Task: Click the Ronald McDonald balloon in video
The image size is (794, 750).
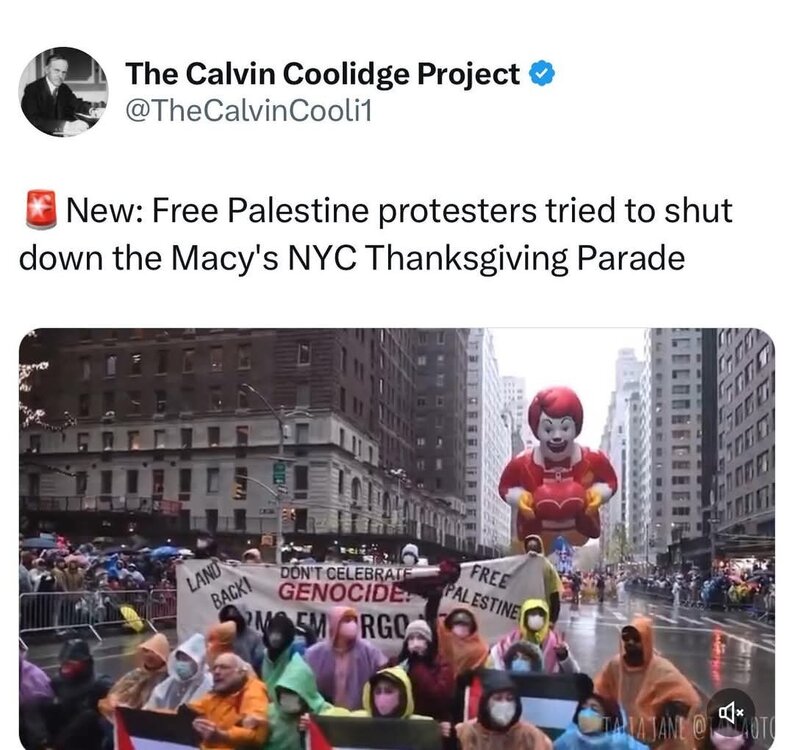Action: pos(558,466)
